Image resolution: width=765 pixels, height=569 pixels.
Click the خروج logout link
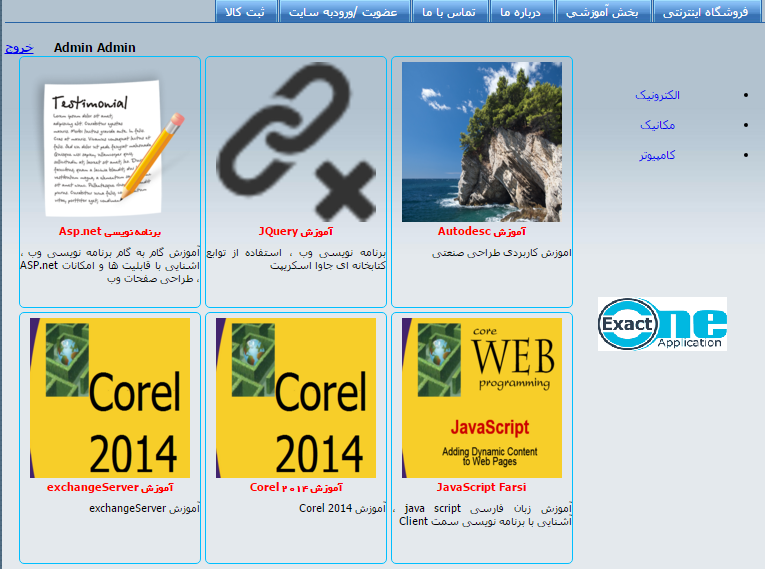tap(19, 47)
